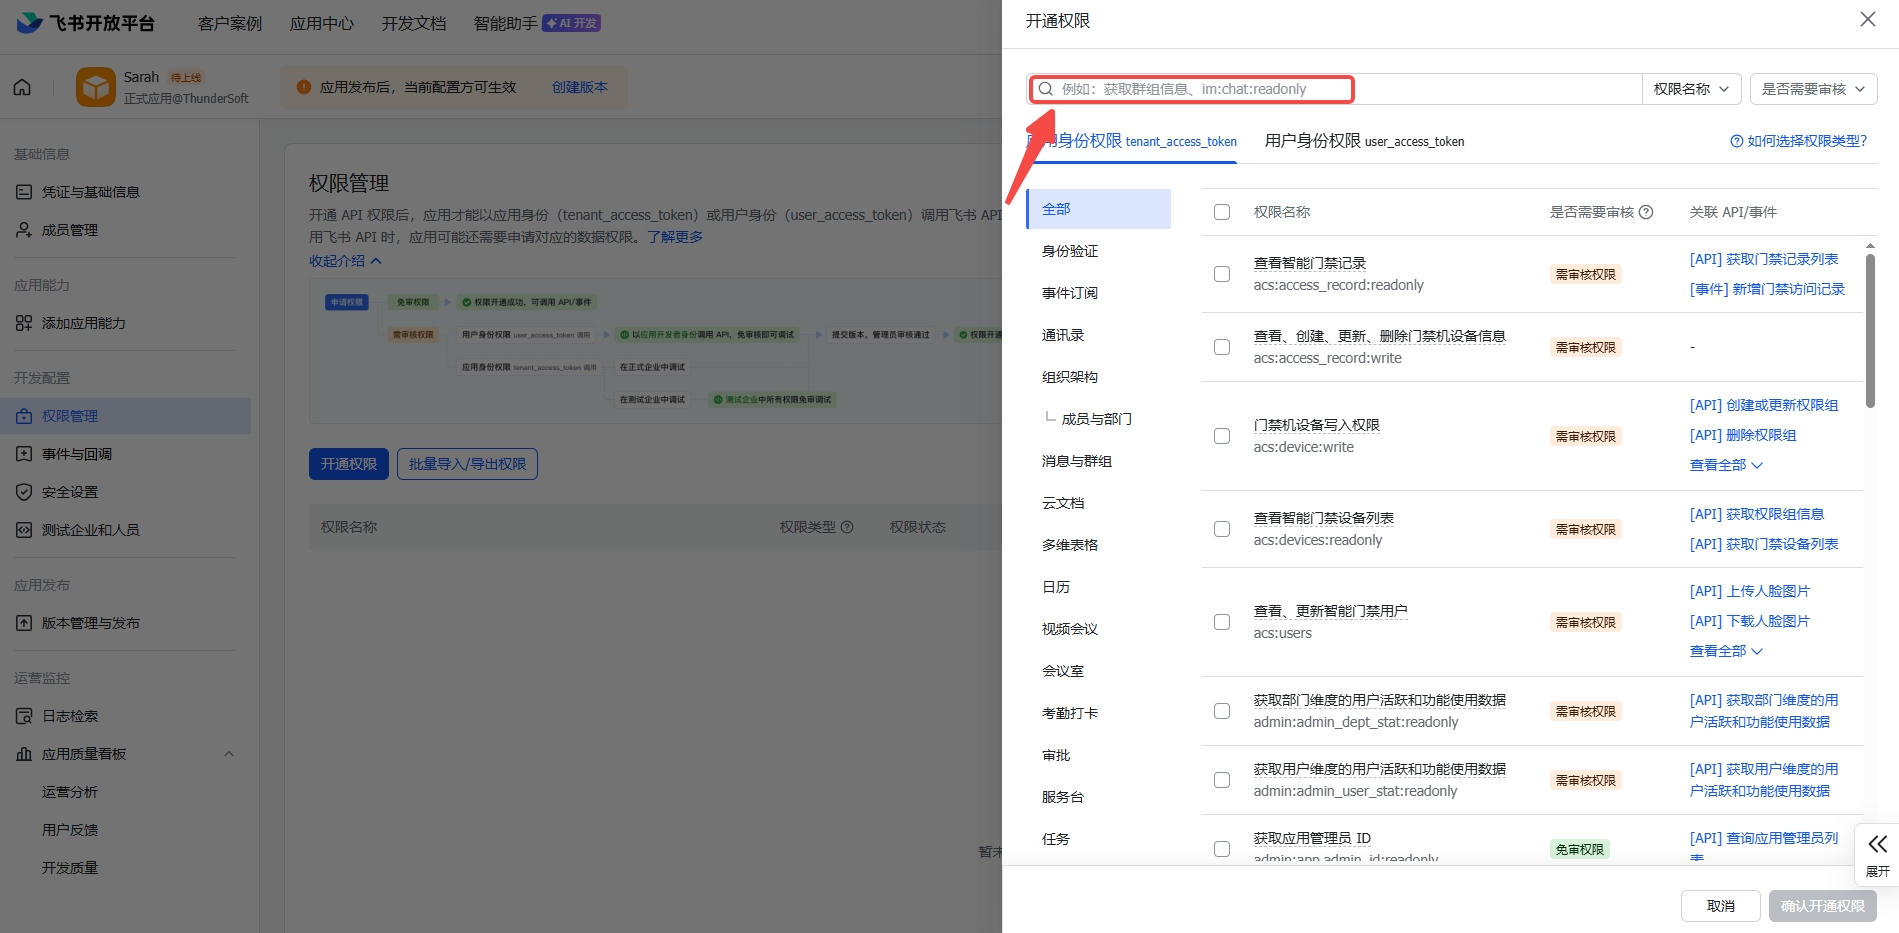Screen dimensions: 1899x933
Task: Switch to 用户身份权限 user_access_token tab
Action: 1364,141
